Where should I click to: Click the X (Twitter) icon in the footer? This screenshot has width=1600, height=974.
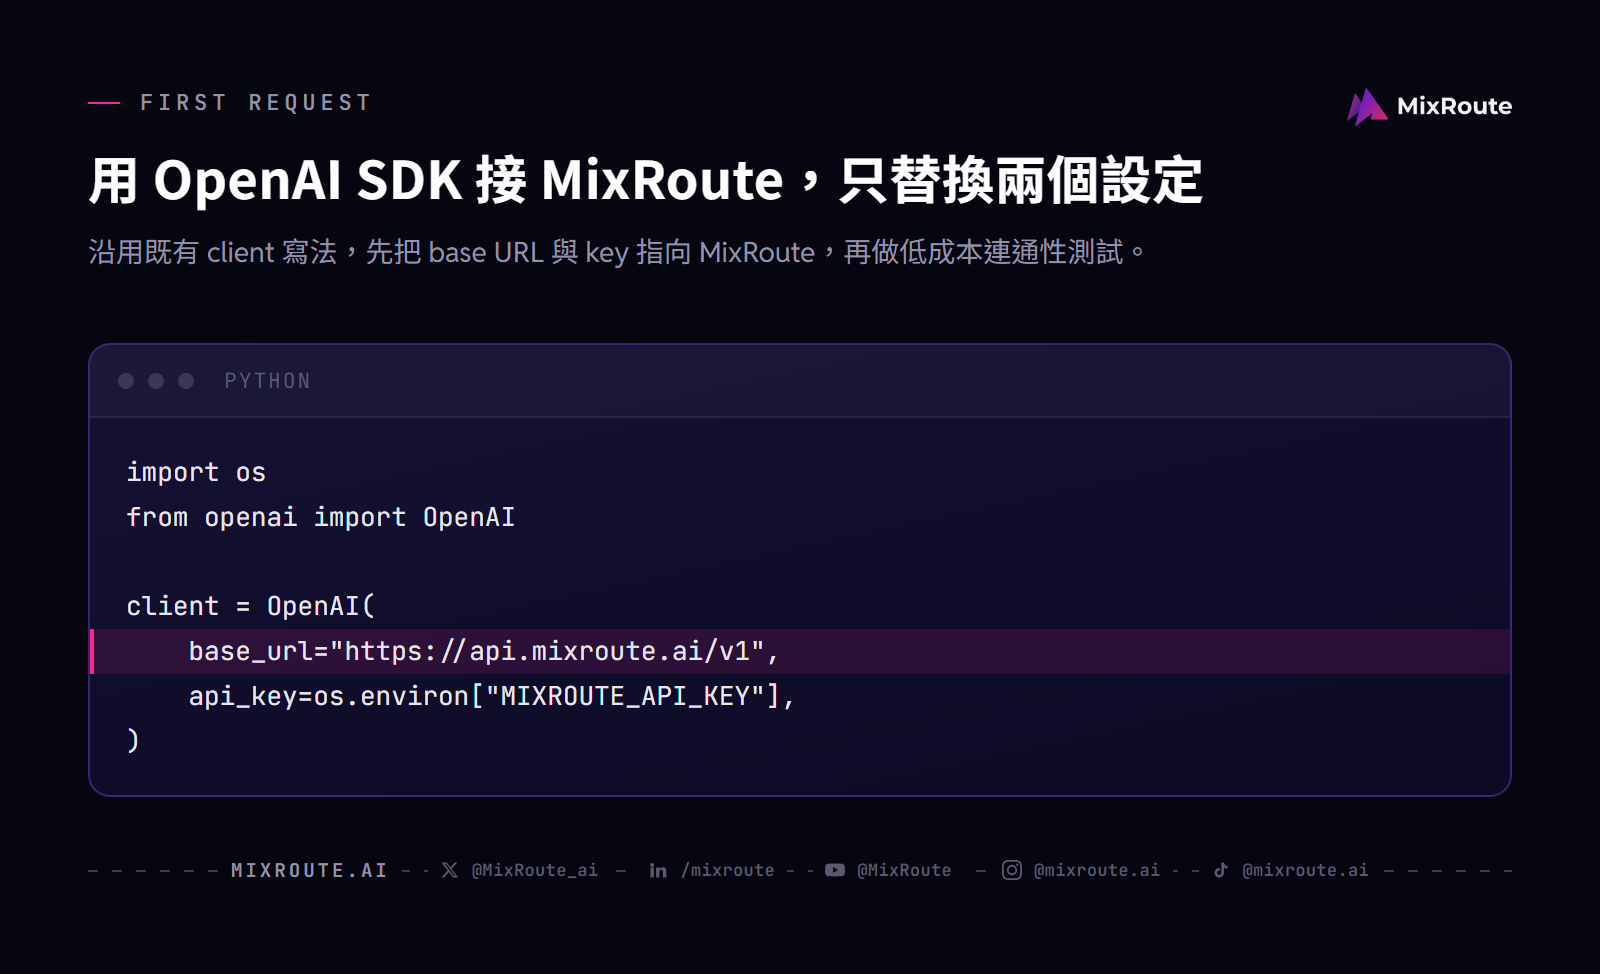450,870
